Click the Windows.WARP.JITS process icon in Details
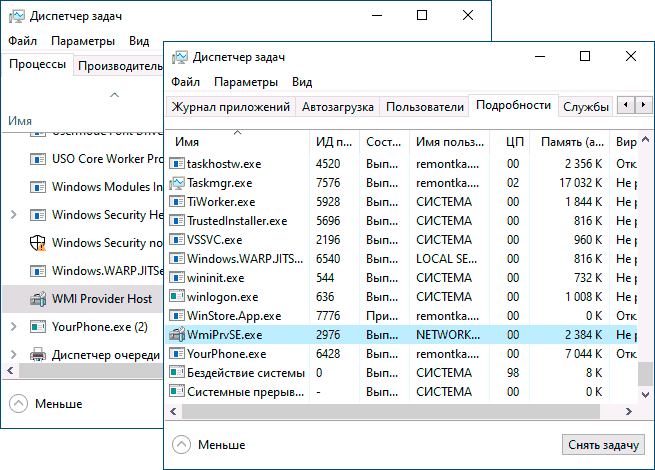Screen dimensions: 655x470 (177, 259)
